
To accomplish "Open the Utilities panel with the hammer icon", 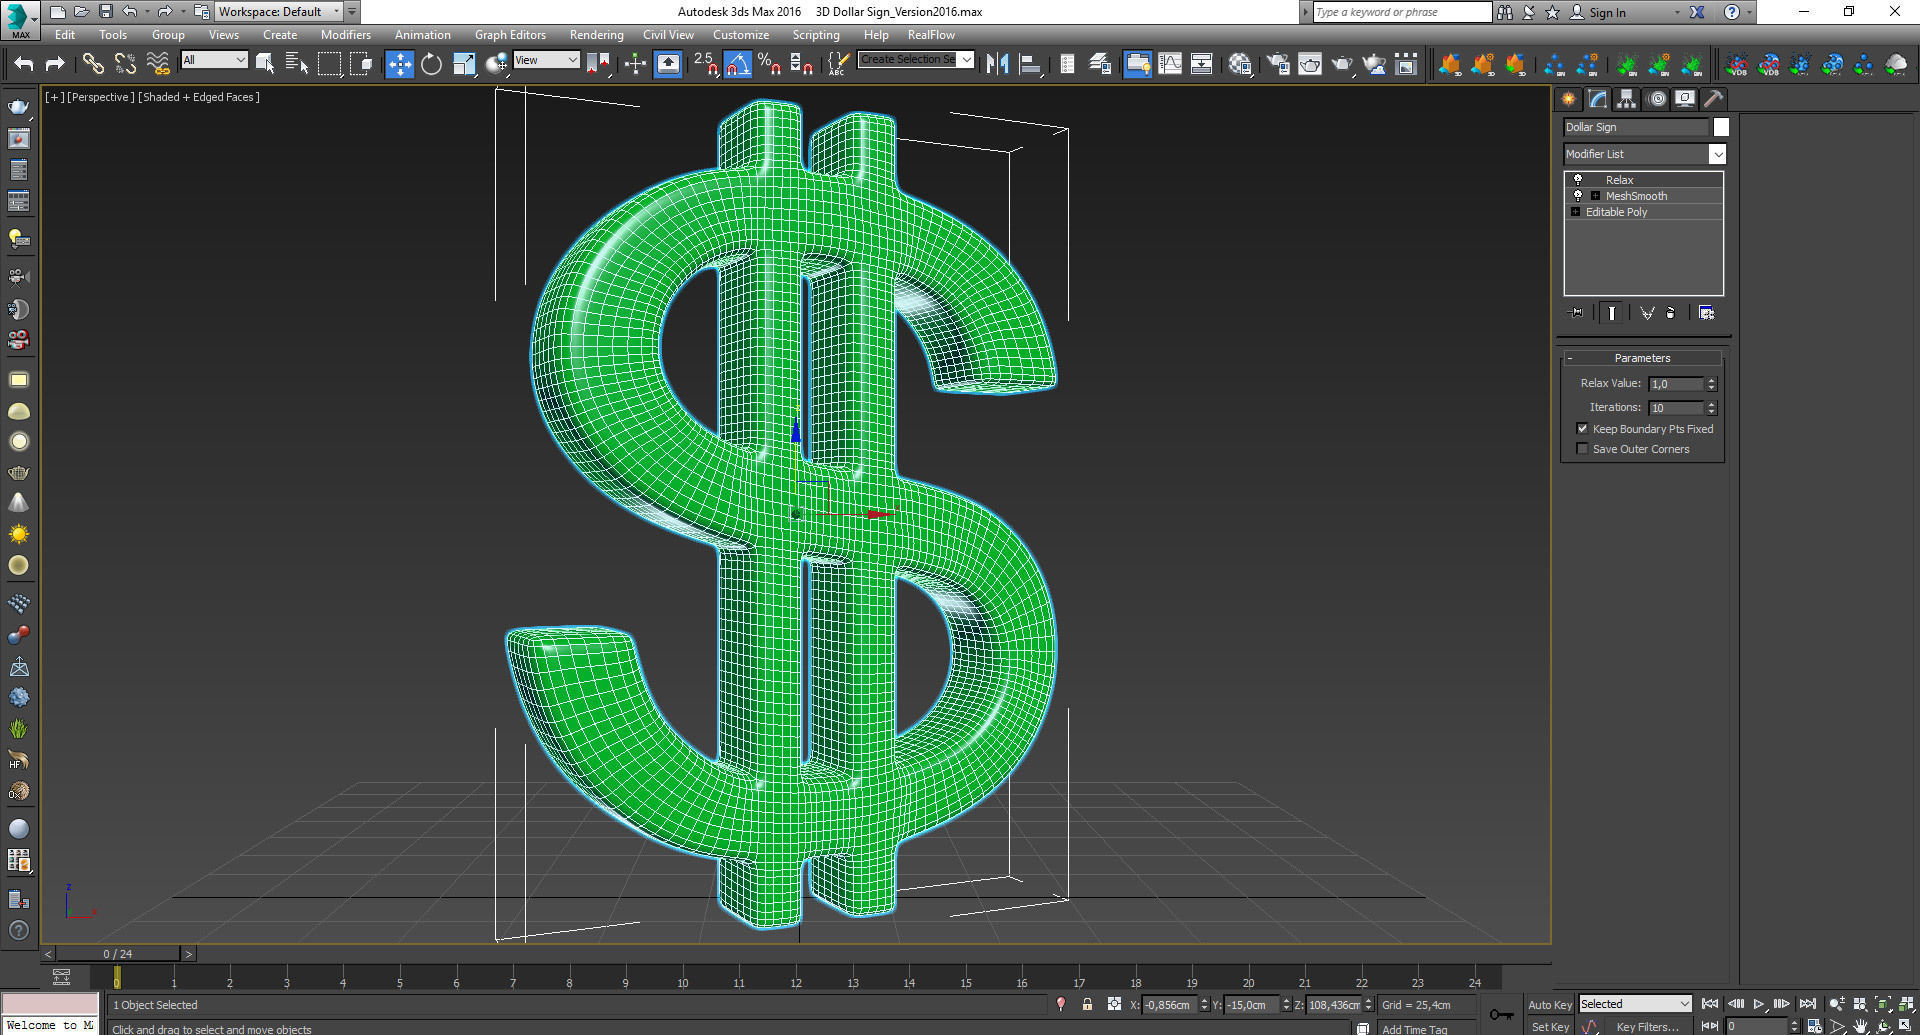I will [x=1714, y=98].
